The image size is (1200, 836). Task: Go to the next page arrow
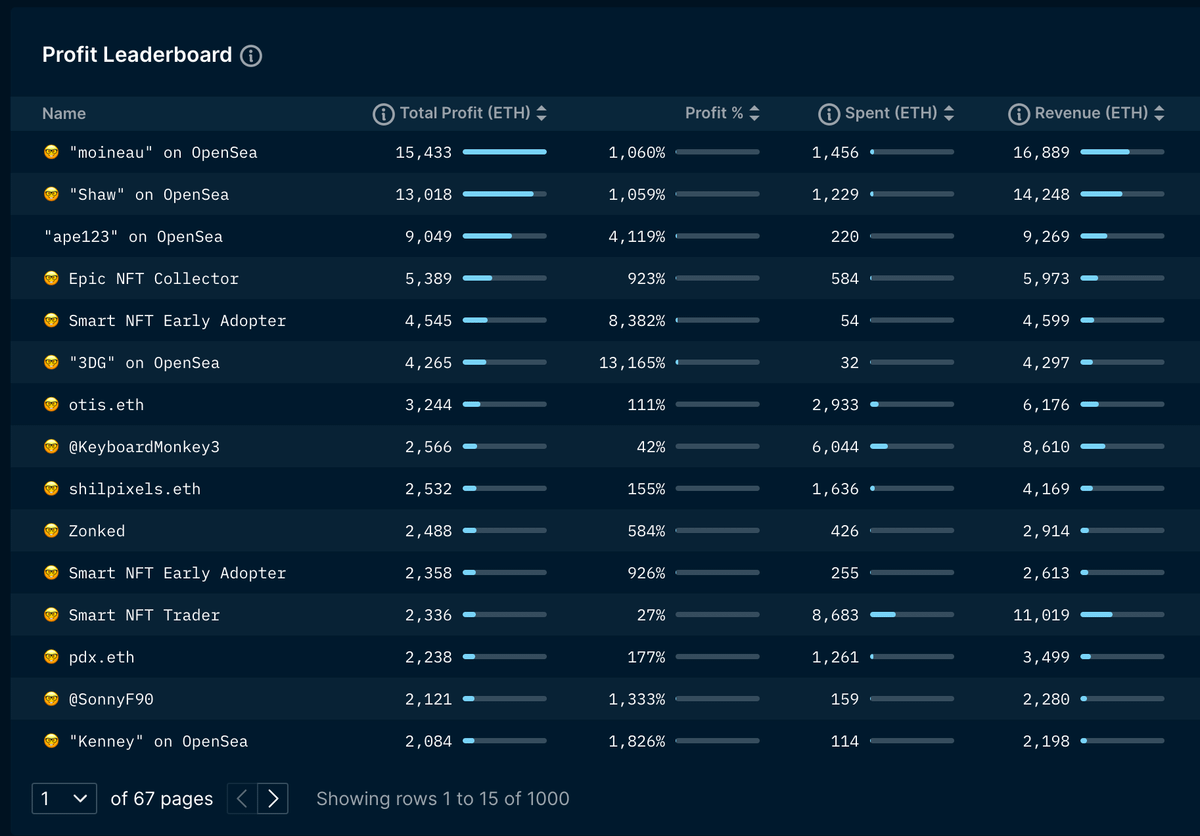coord(272,798)
